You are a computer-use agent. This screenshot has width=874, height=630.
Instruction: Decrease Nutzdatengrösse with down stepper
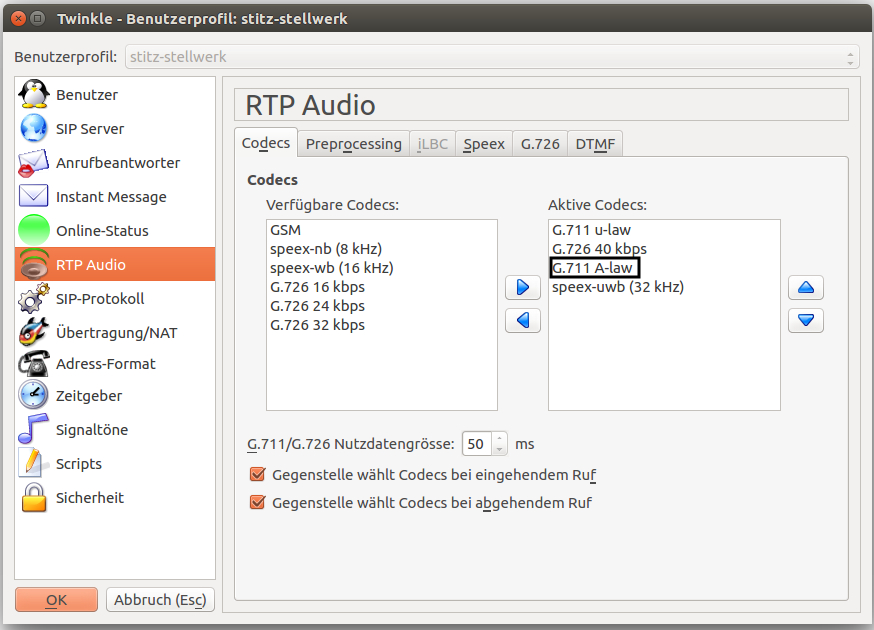[x=500, y=449]
